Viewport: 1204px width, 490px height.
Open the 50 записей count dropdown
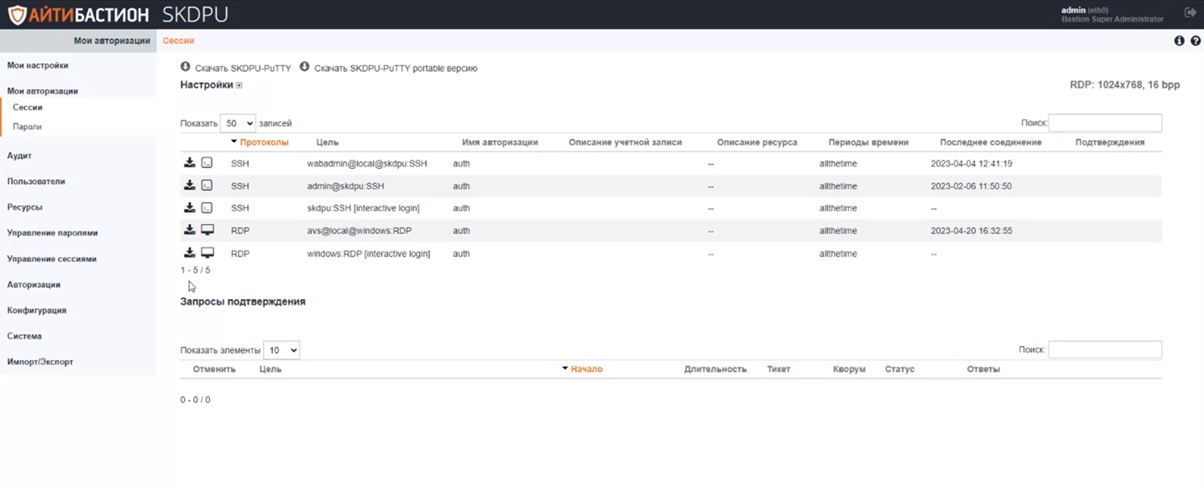[x=238, y=123]
